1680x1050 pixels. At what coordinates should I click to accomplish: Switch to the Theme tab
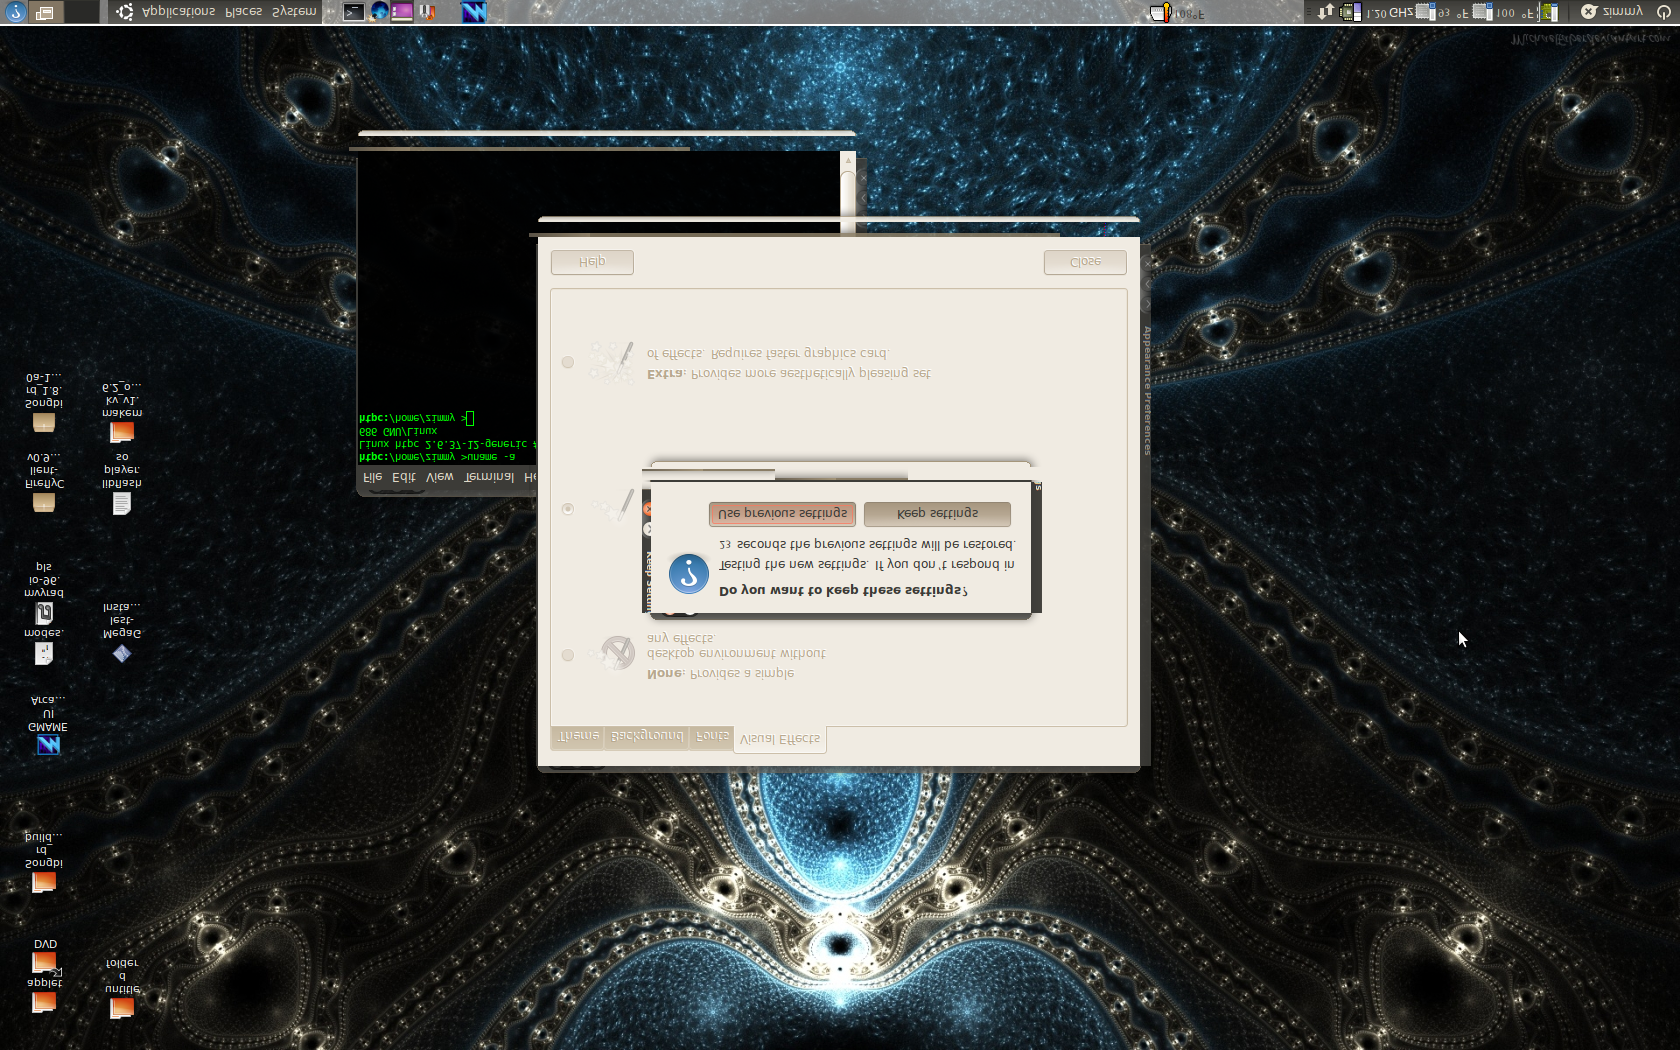[x=578, y=736]
